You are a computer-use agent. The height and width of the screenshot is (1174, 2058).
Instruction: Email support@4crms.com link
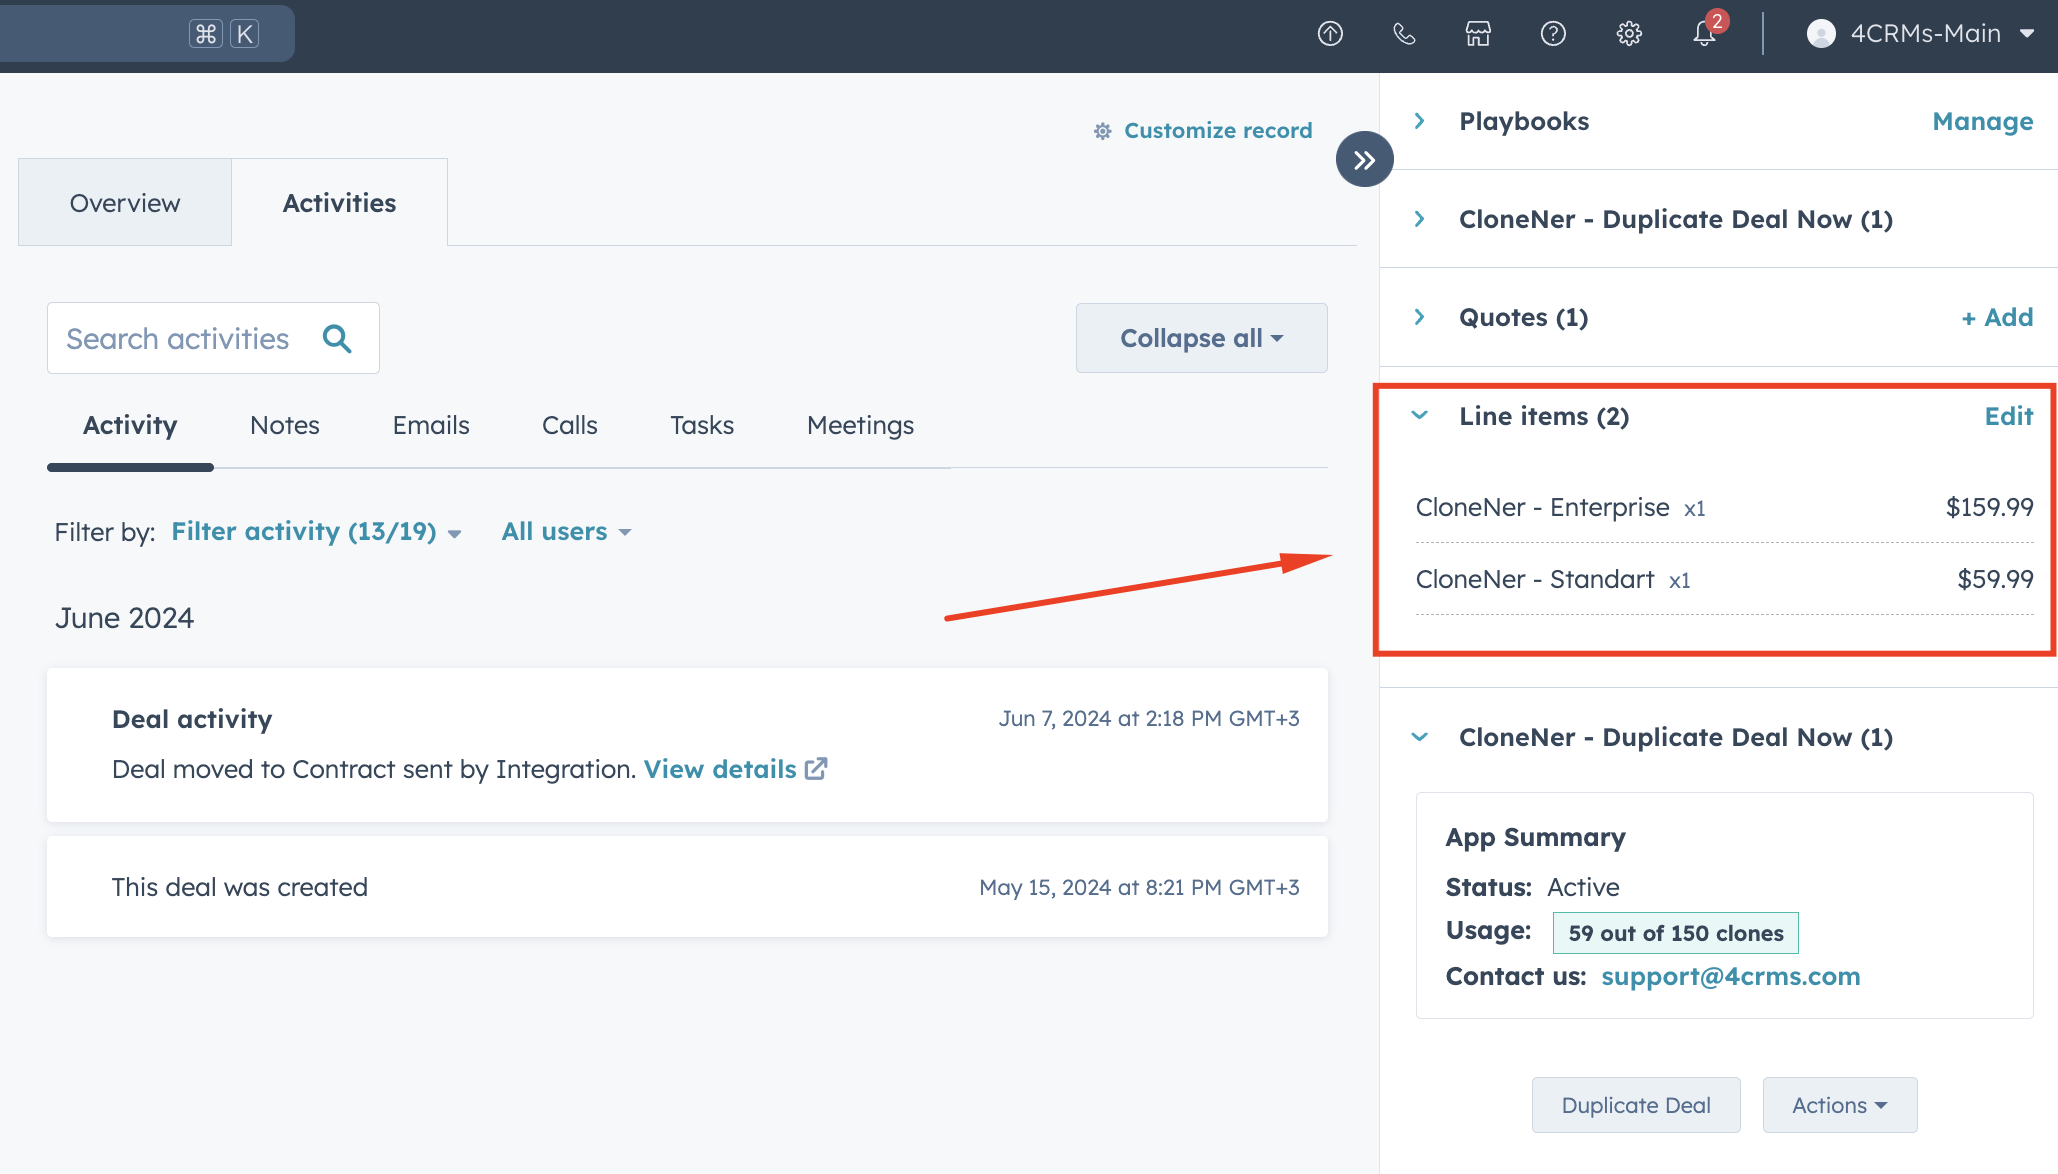point(1730,976)
